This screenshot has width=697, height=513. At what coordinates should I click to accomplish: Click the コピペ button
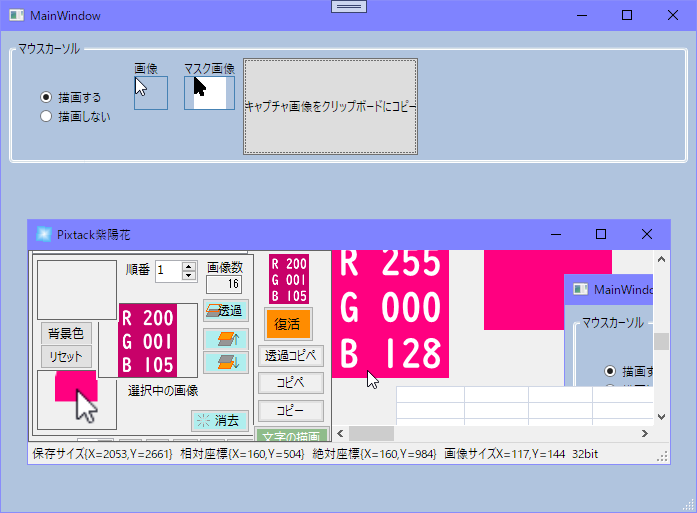291,383
